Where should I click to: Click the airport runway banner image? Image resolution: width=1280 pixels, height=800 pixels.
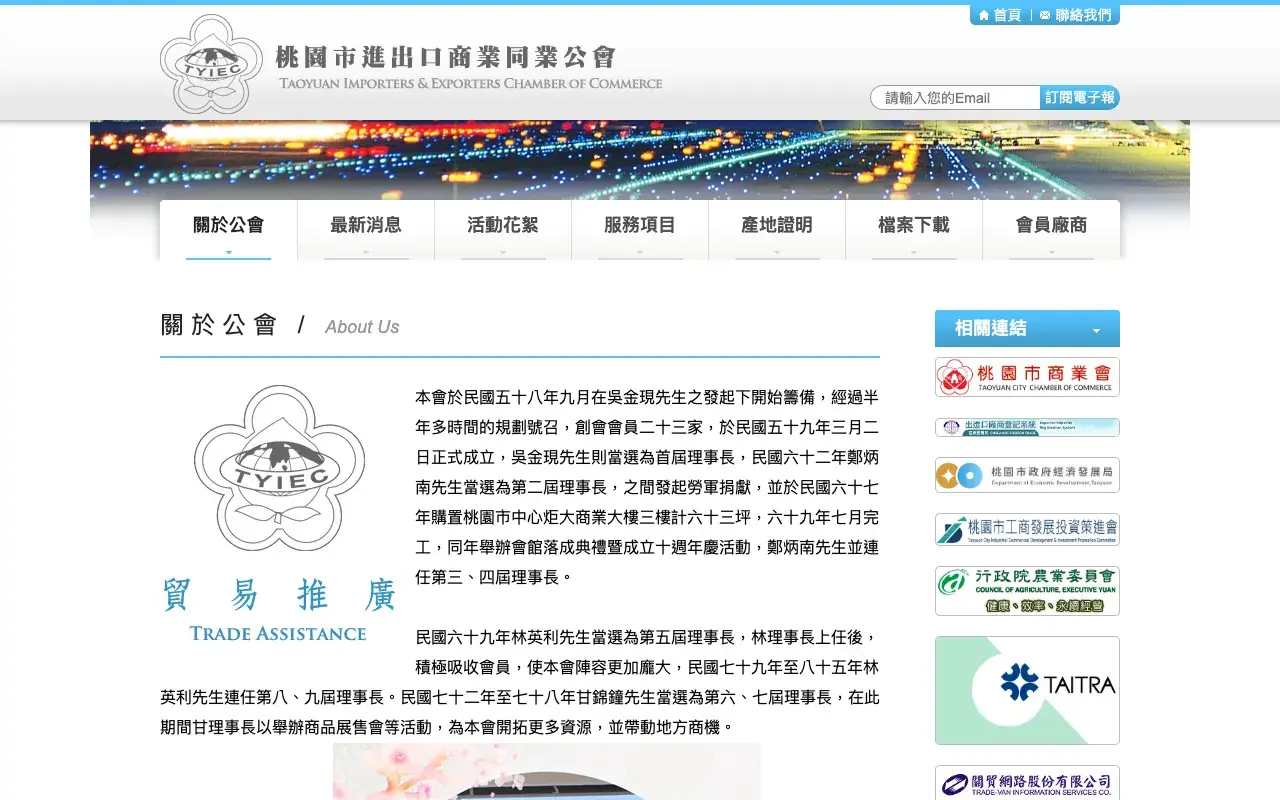tap(640, 160)
